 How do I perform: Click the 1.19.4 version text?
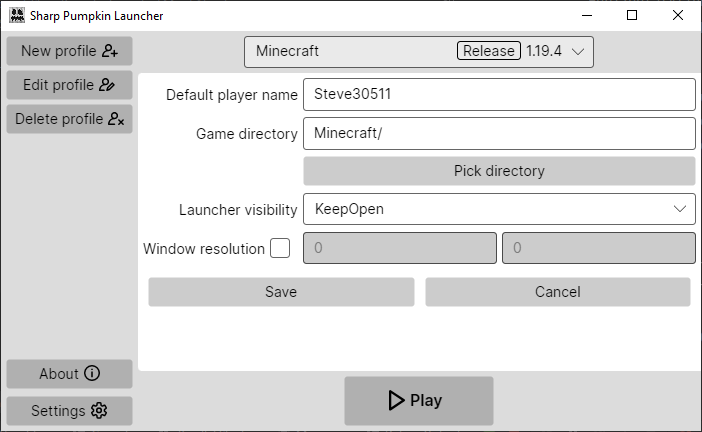(x=544, y=51)
